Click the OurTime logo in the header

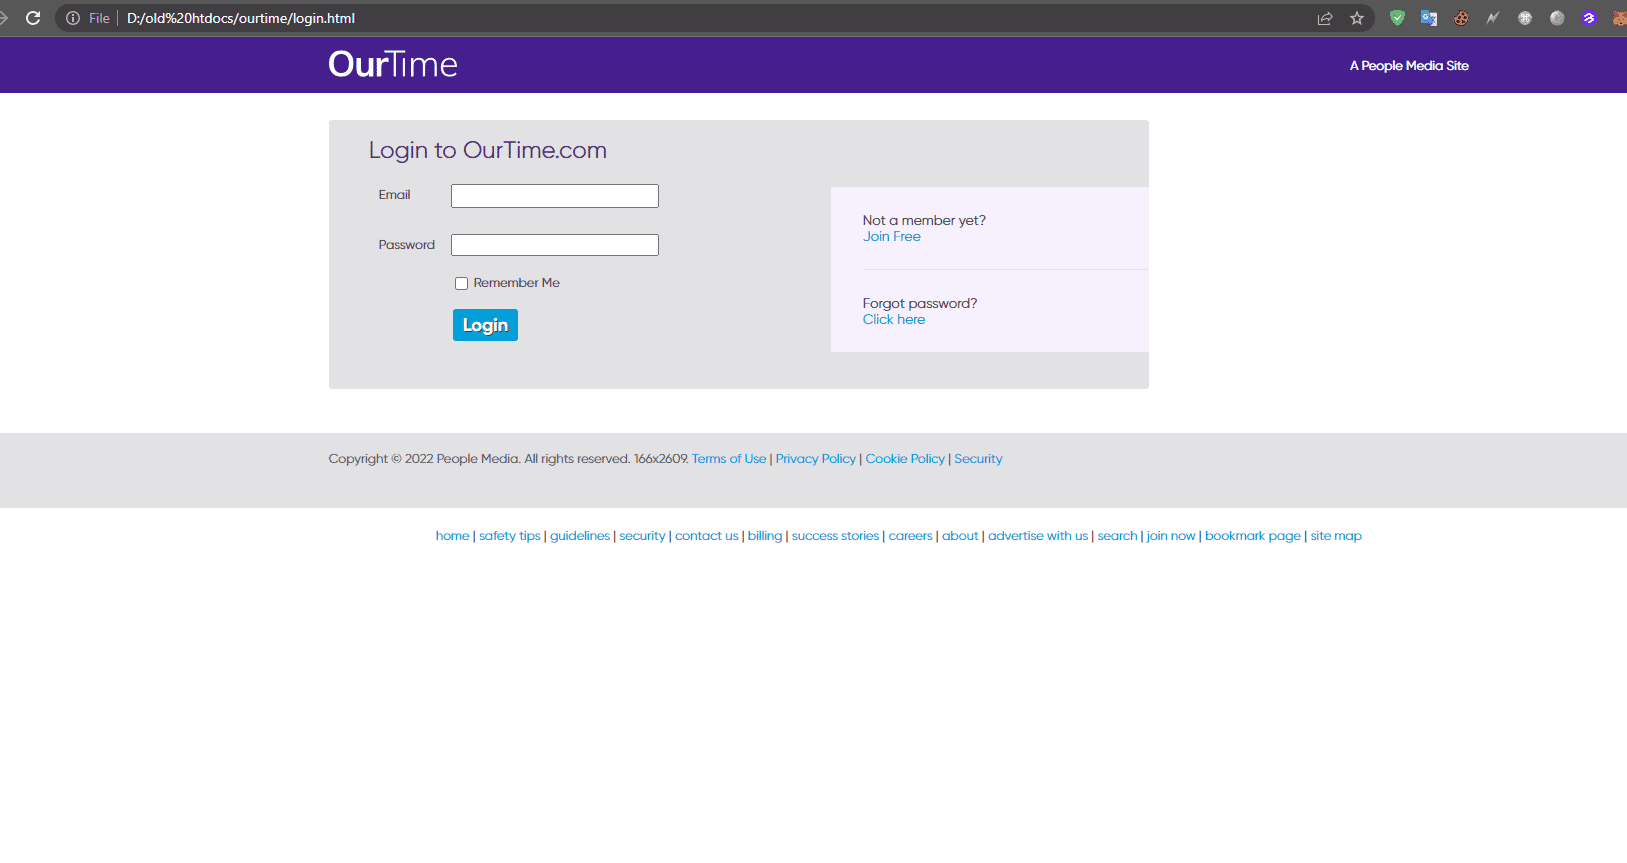(393, 65)
